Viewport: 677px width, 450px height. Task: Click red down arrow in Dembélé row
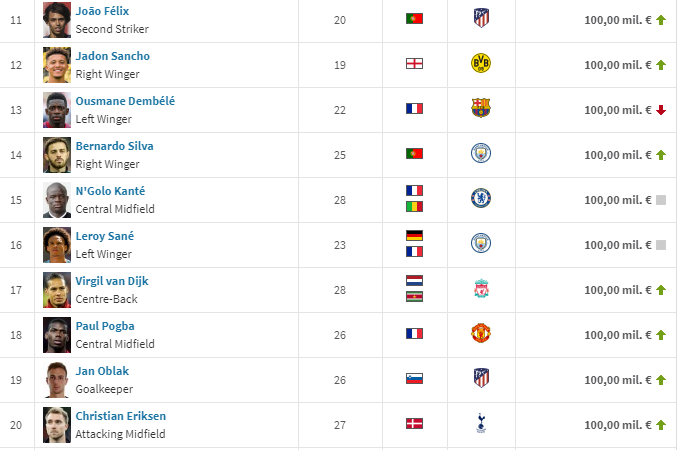pos(660,110)
